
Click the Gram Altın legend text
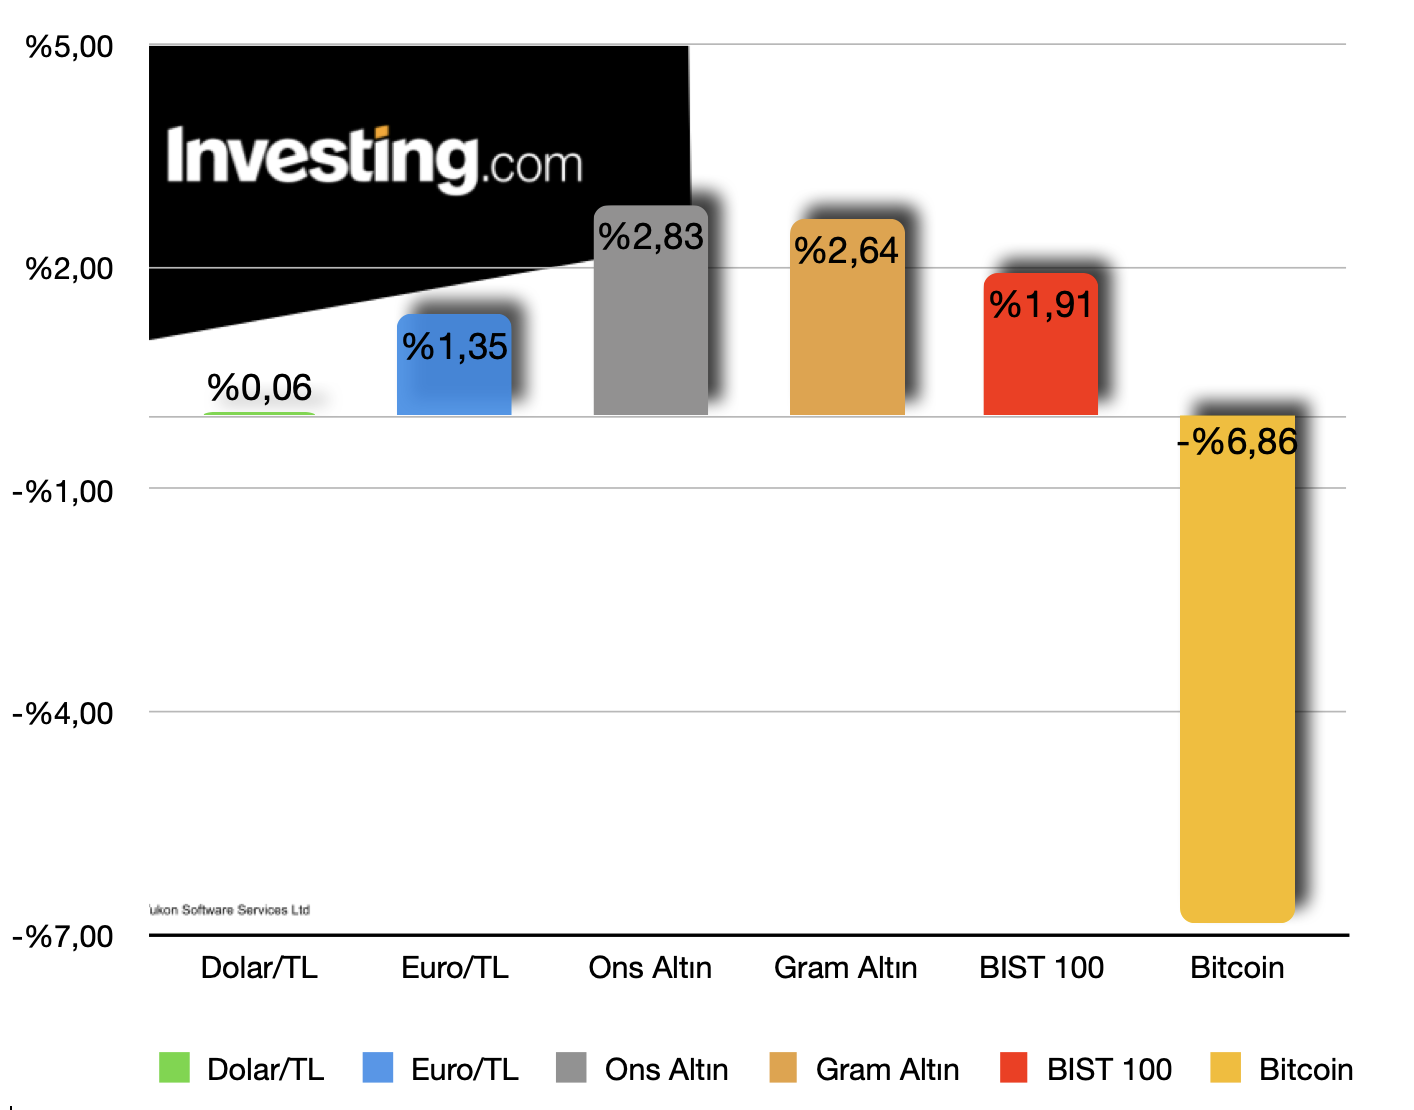click(x=888, y=1070)
